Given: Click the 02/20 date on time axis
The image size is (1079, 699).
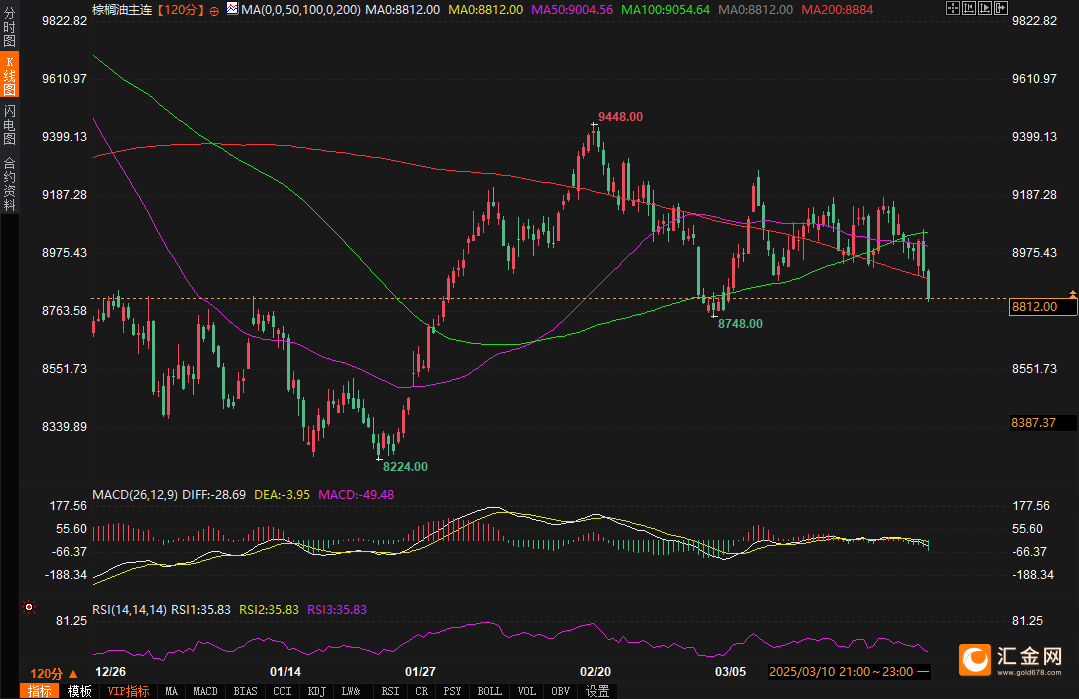Looking at the screenshot, I should 595,671.
